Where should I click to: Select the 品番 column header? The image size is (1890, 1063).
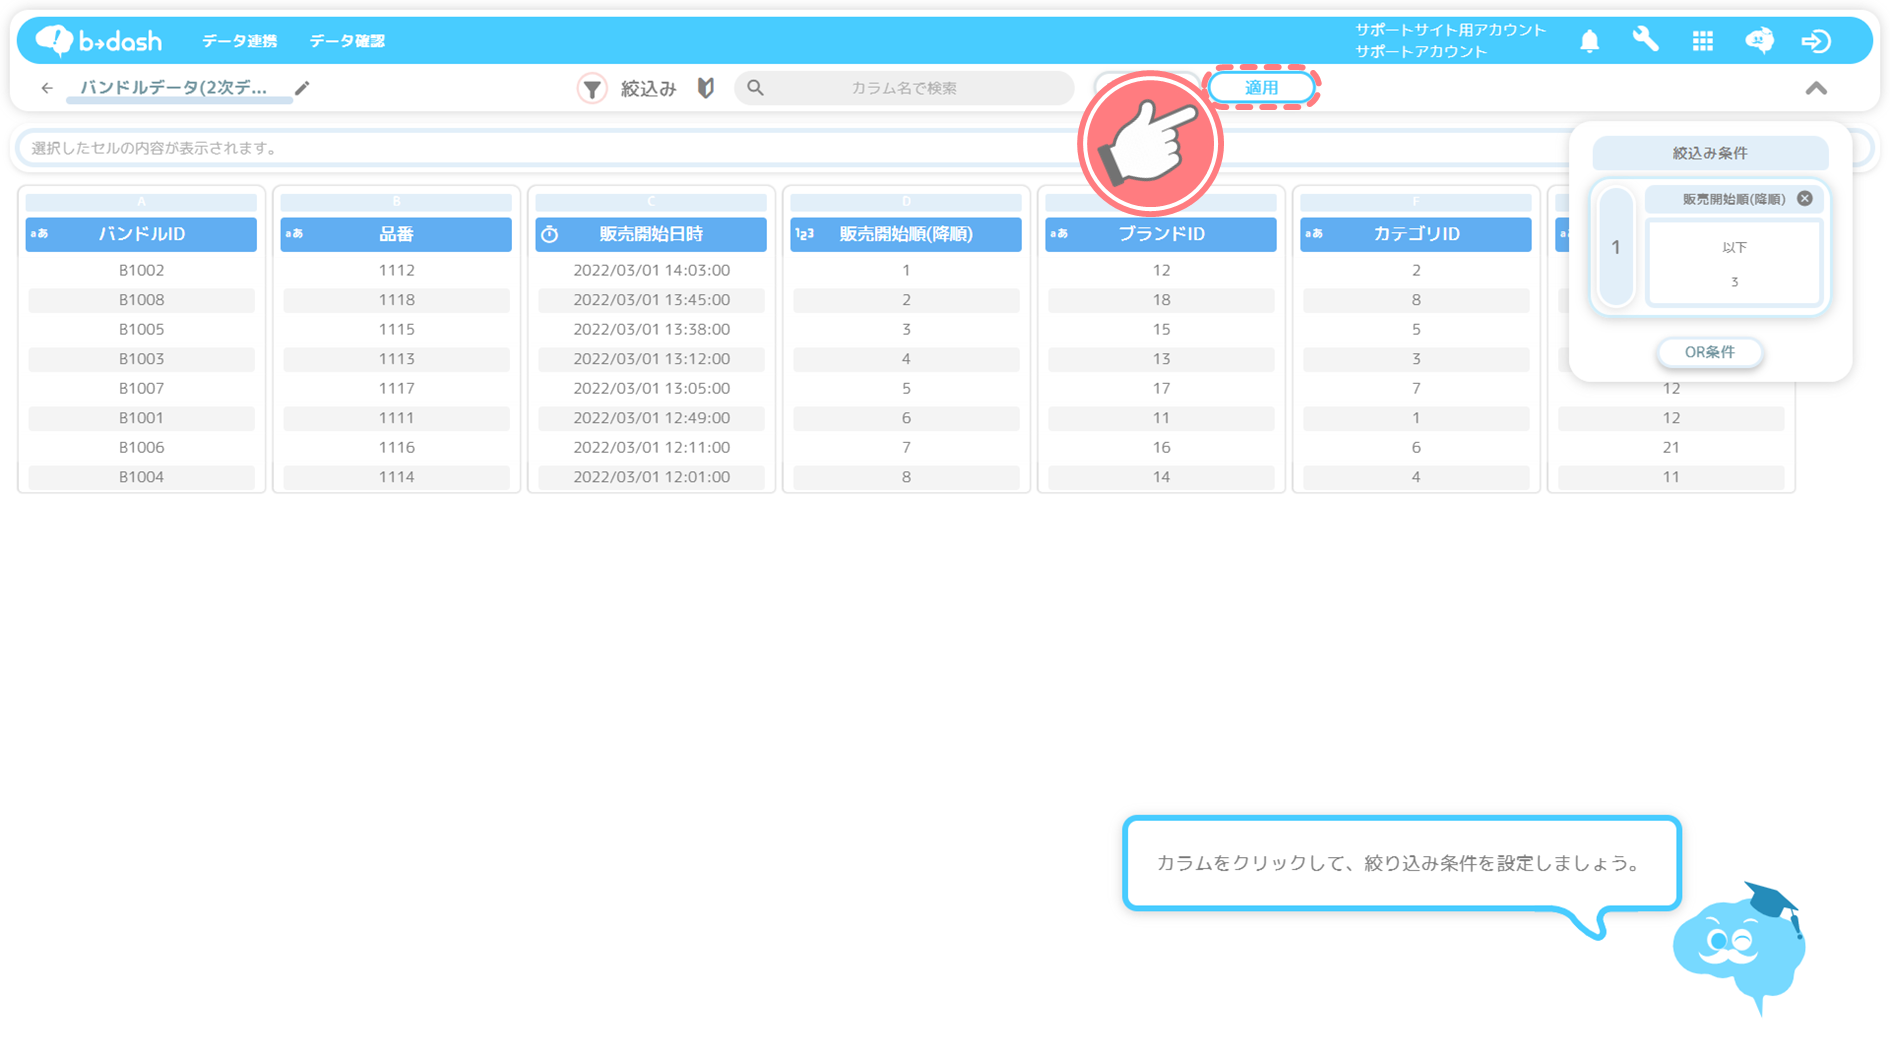396,234
